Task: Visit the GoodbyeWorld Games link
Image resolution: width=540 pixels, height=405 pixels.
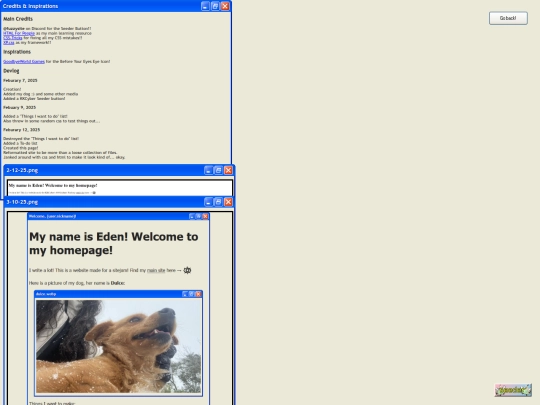Action: 24,62
